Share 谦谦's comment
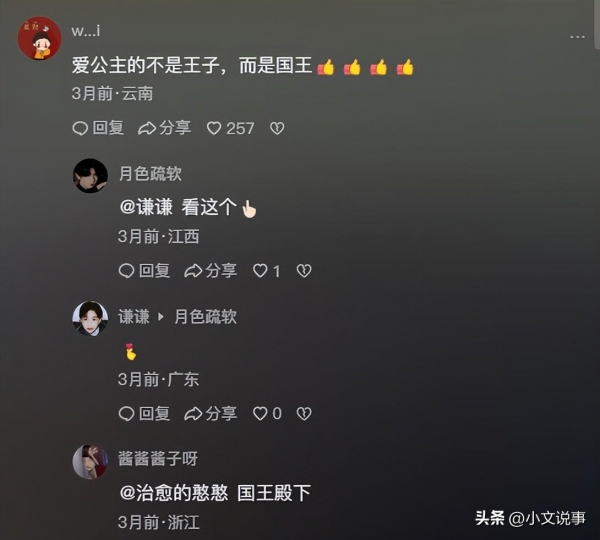The height and width of the screenshot is (540, 600). [x=210, y=414]
